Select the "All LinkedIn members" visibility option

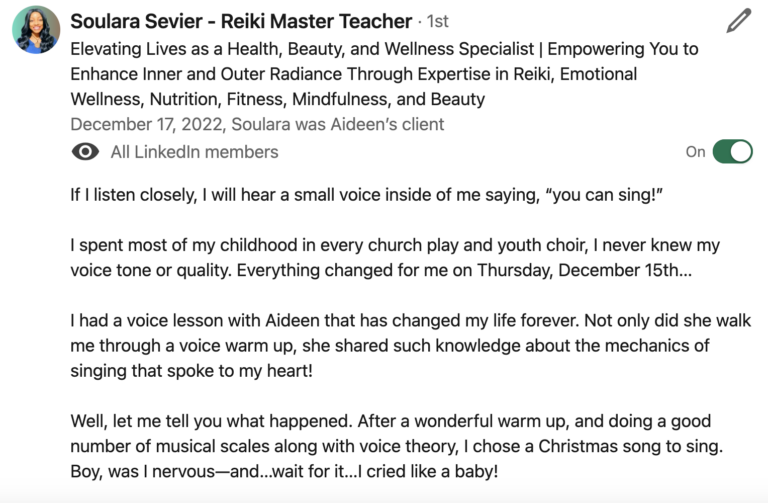194,152
